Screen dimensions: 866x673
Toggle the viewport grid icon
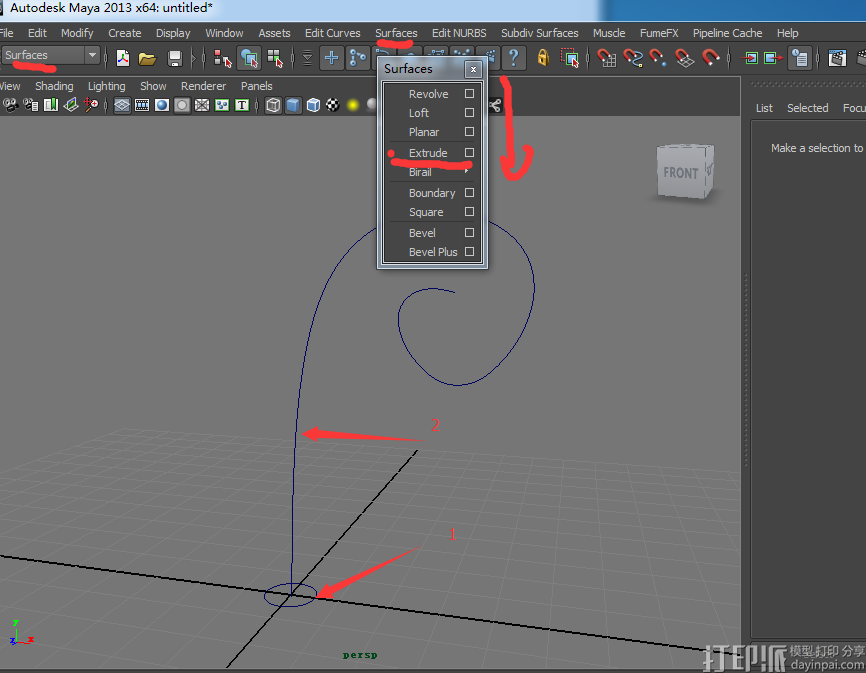[122, 105]
